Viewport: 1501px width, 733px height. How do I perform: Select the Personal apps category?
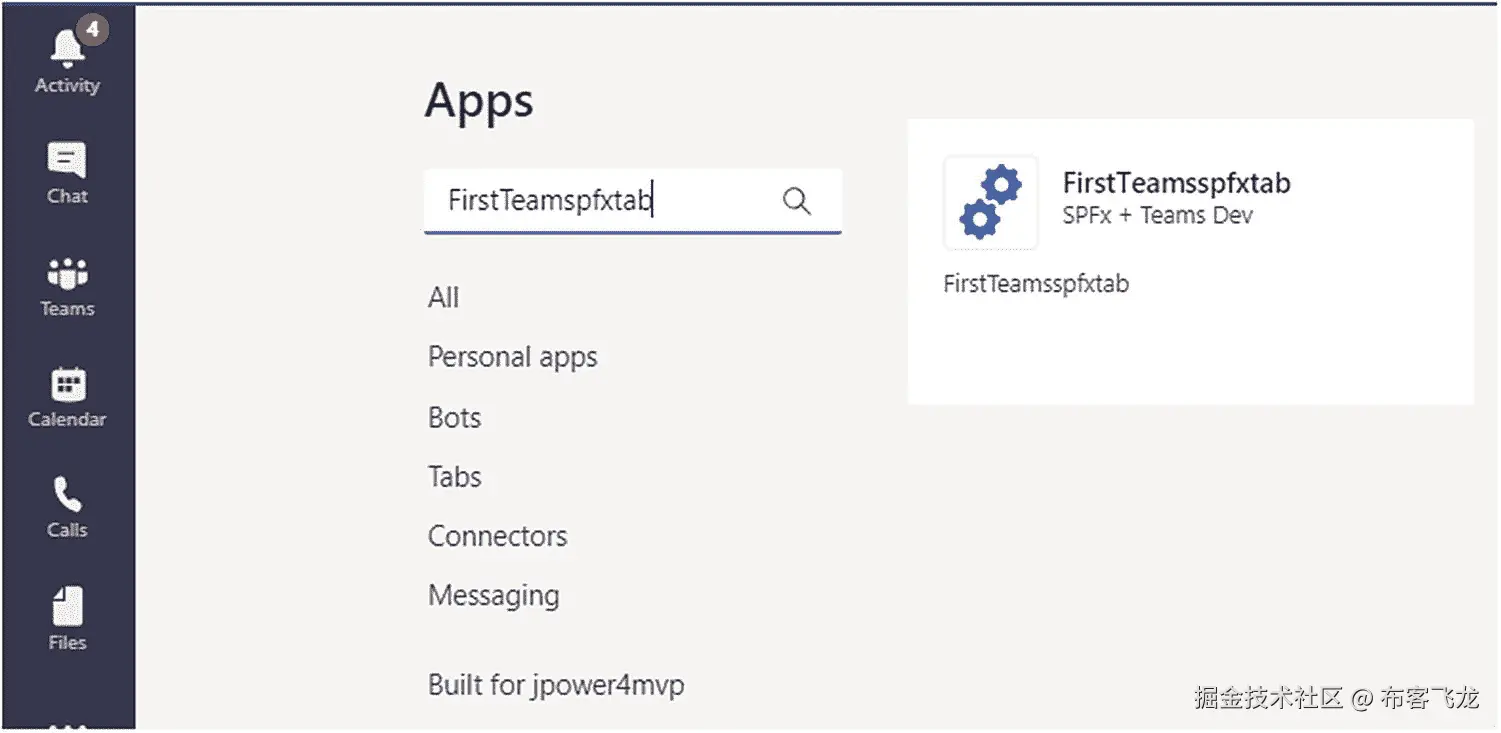coord(512,357)
